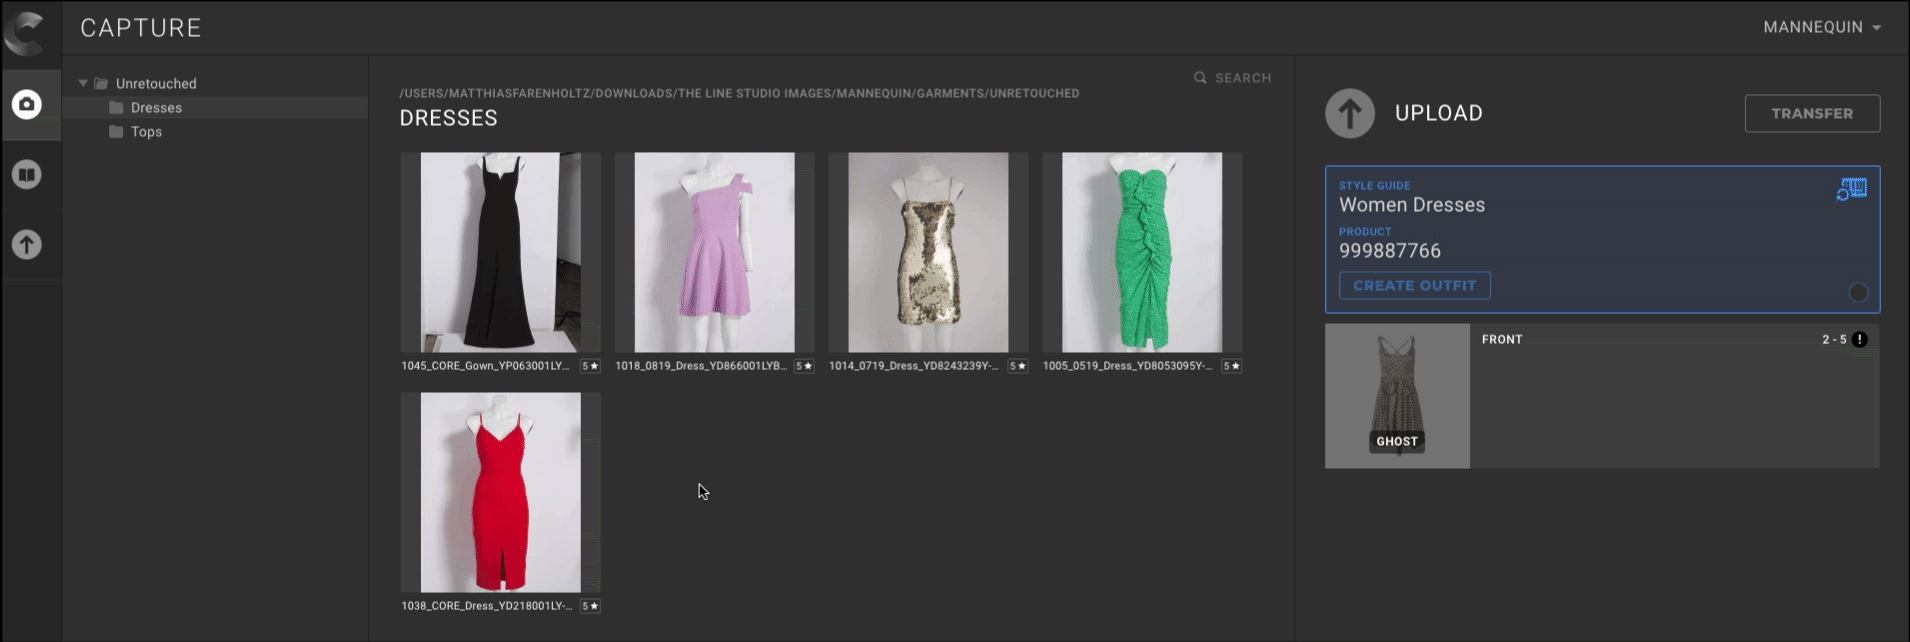Image resolution: width=1910 pixels, height=642 pixels.
Task: Click the CREATE OUTFIT button
Action: coord(1414,286)
